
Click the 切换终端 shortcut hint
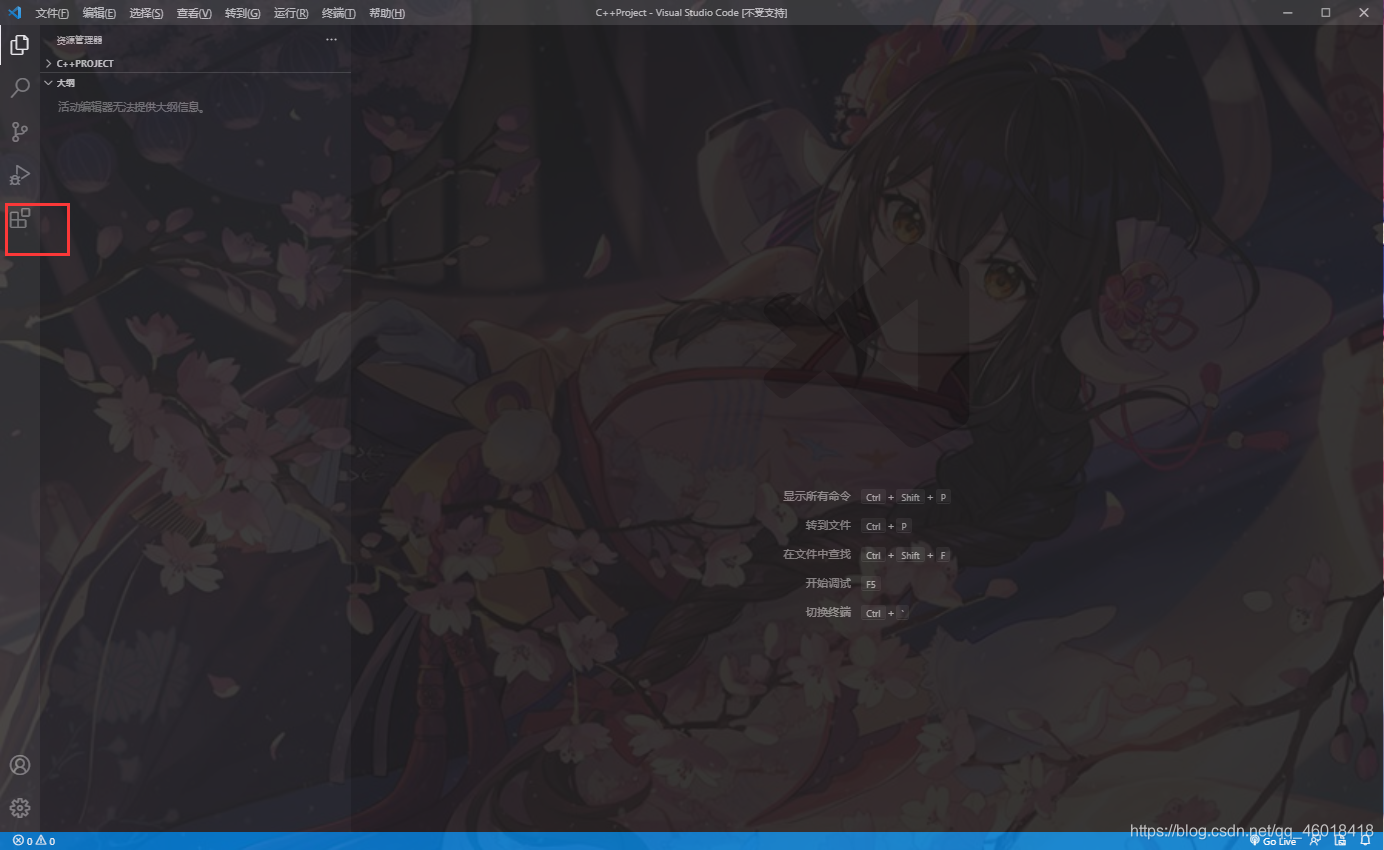tap(828, 612)
